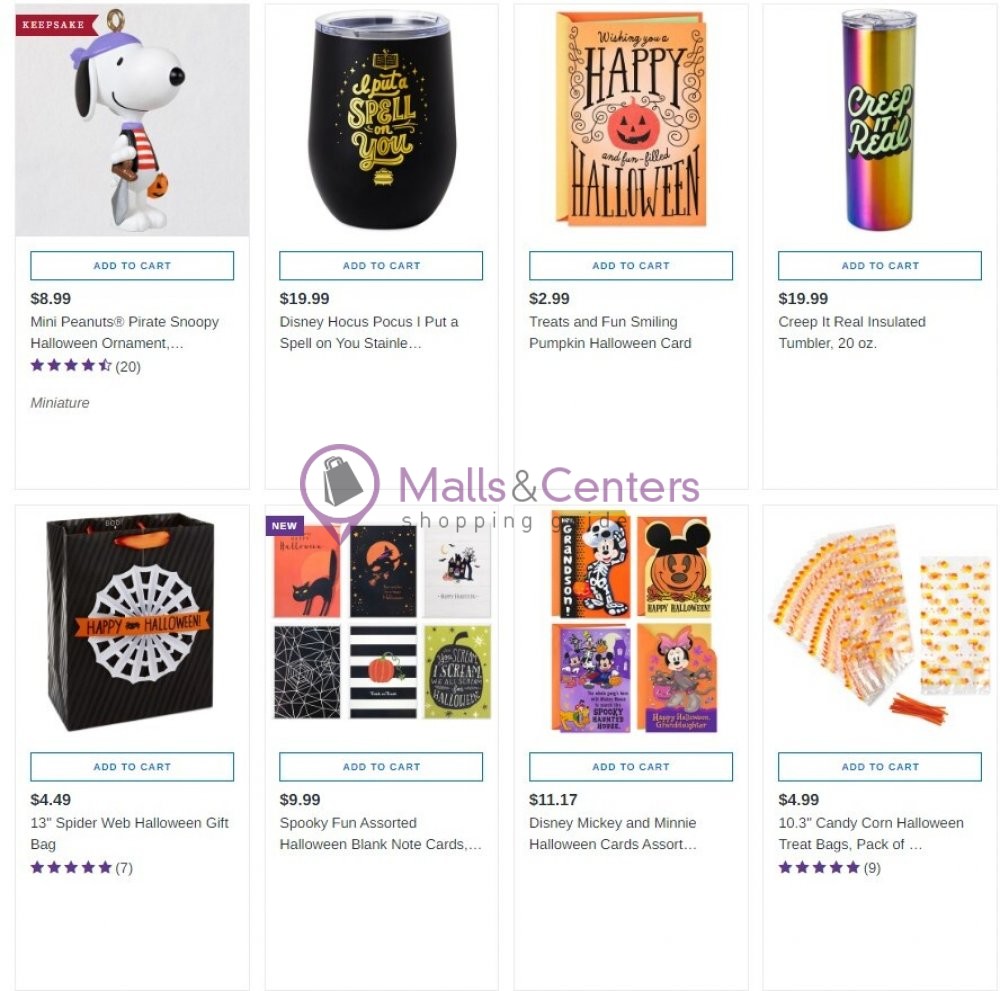The height and width of the screenshot is (991, 1000).
Task: Open Creep It Real Insulated Tumbler product page
Action: [852, 332]
